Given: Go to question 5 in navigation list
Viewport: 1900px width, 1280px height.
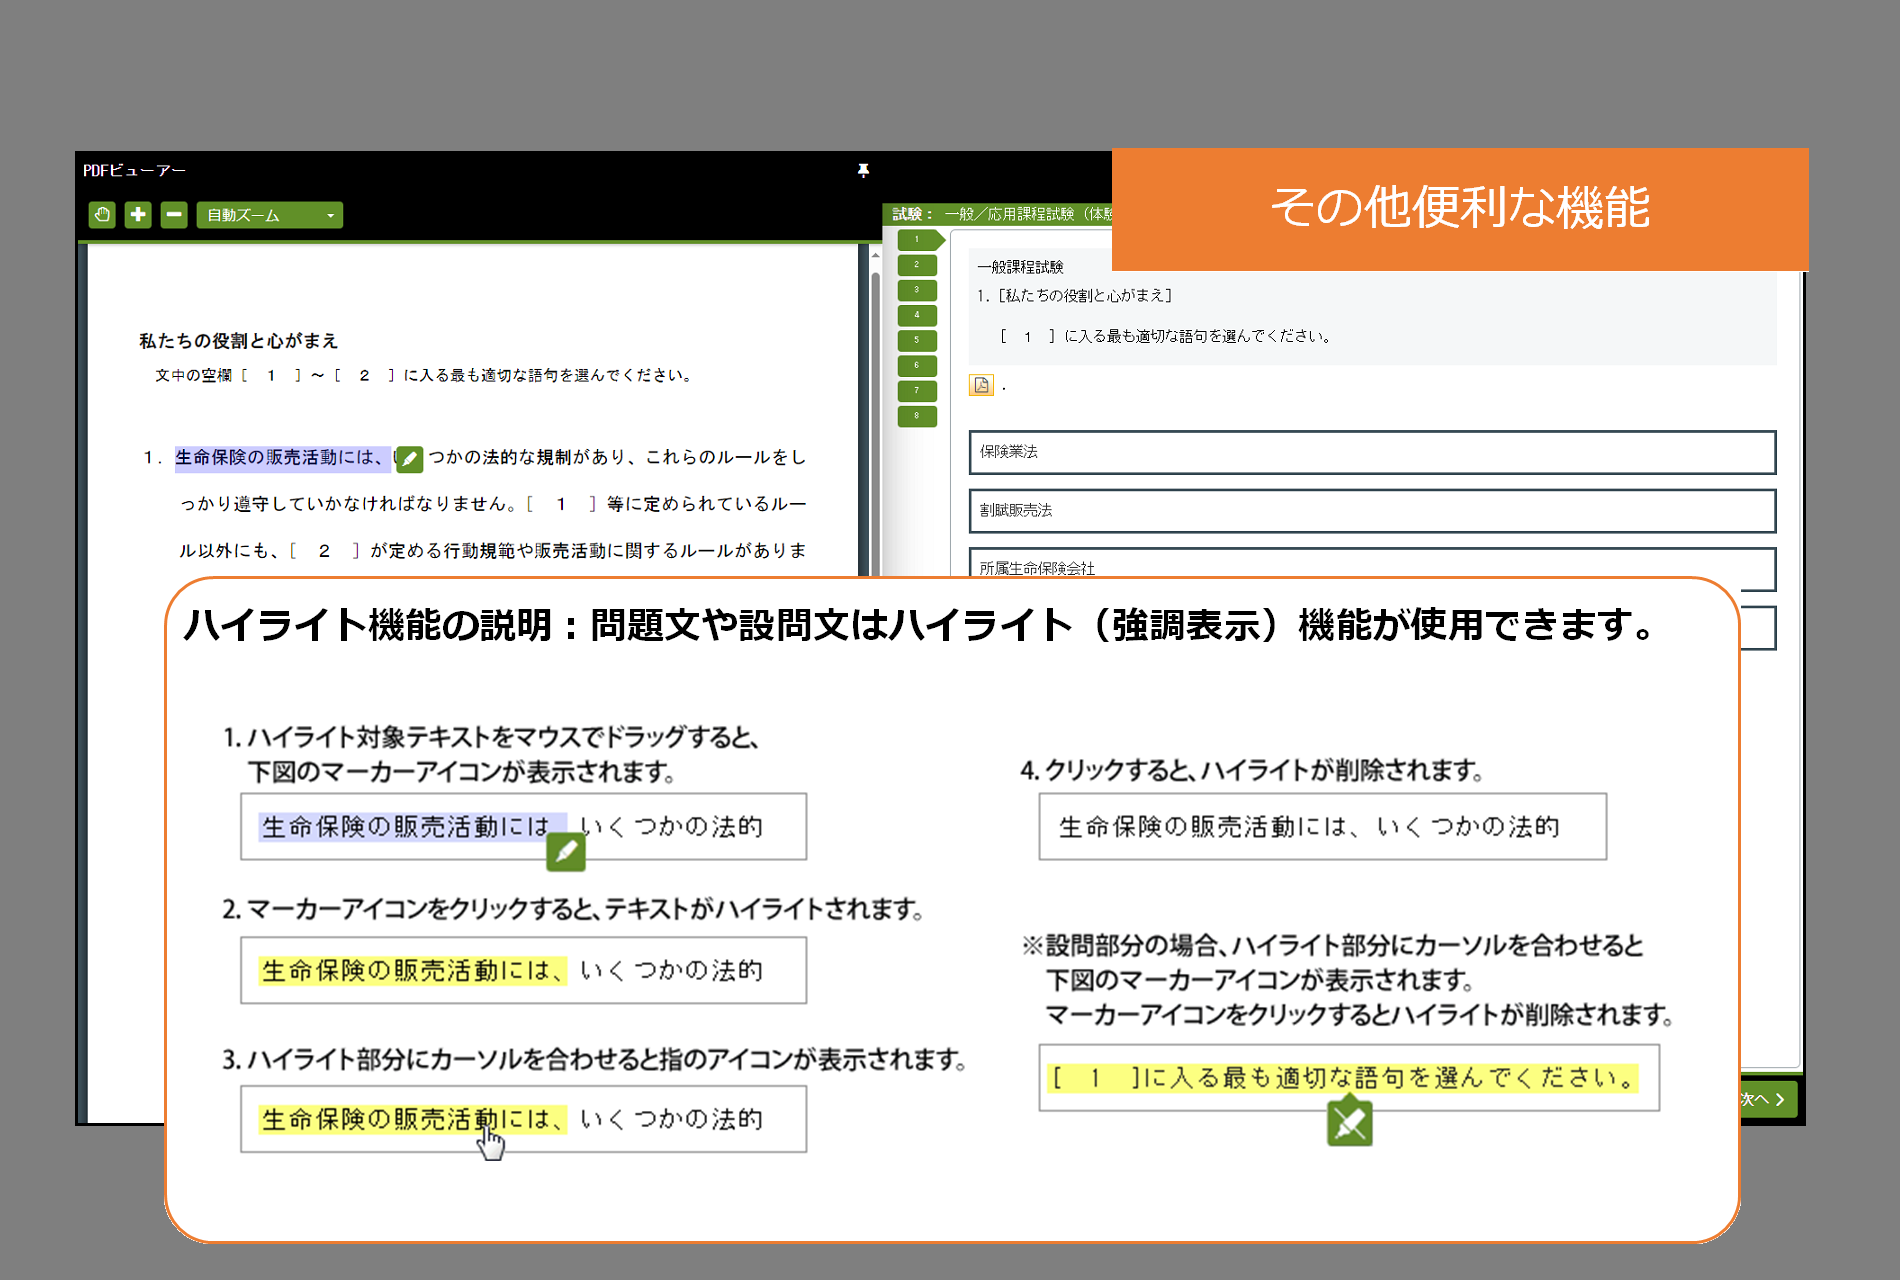Looking at the screenshot, I should pos(917,340).
